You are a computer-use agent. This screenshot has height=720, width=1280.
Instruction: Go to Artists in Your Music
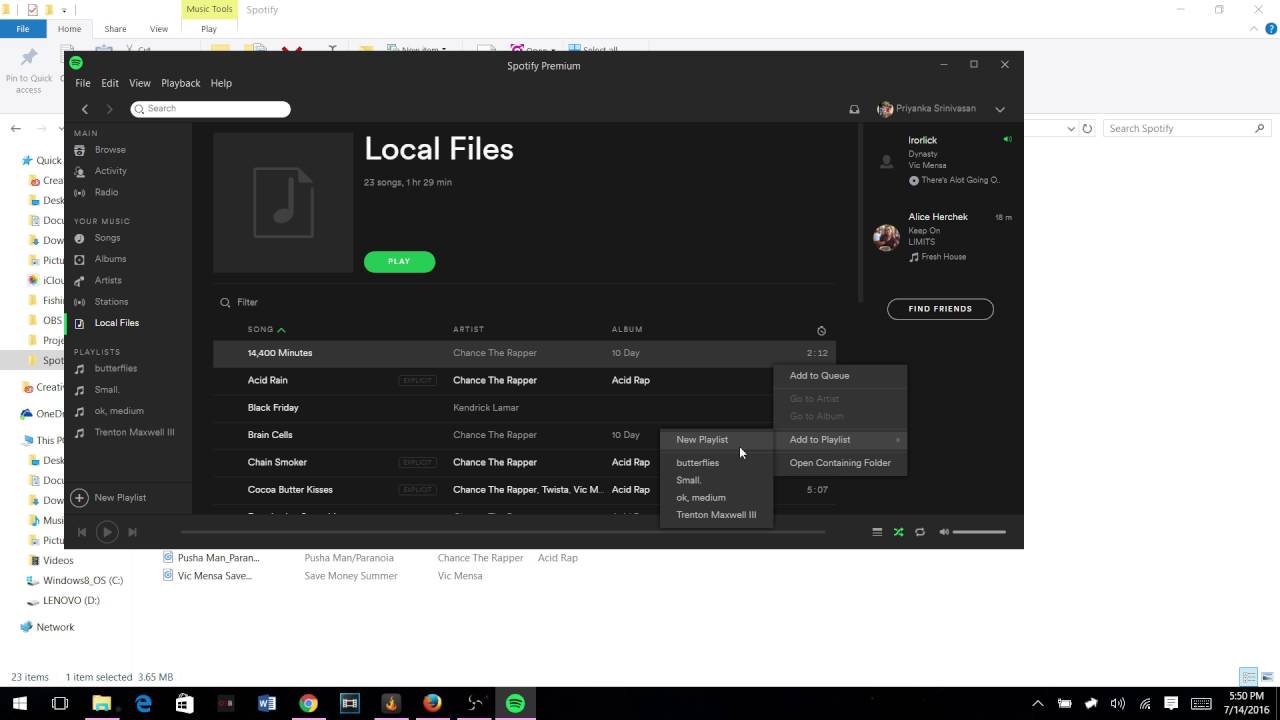[x=108, y=280]
